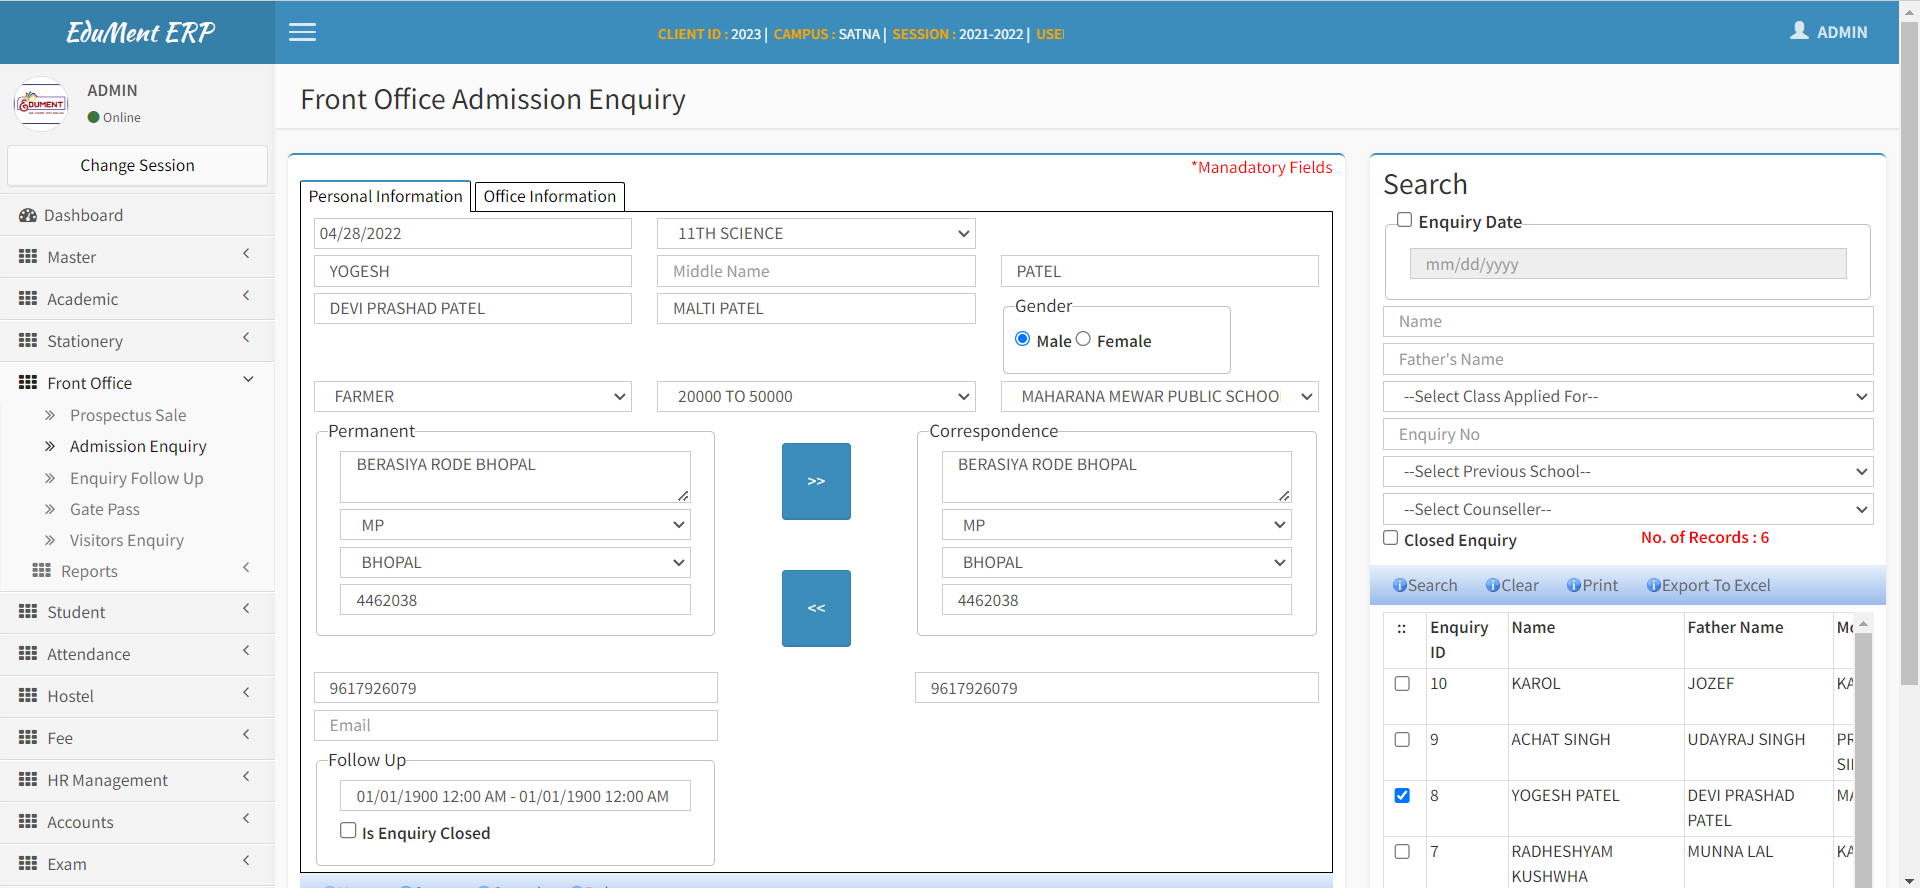Click the Change Session button
This screenshot has width=1920, height=888.
point(137,166)
